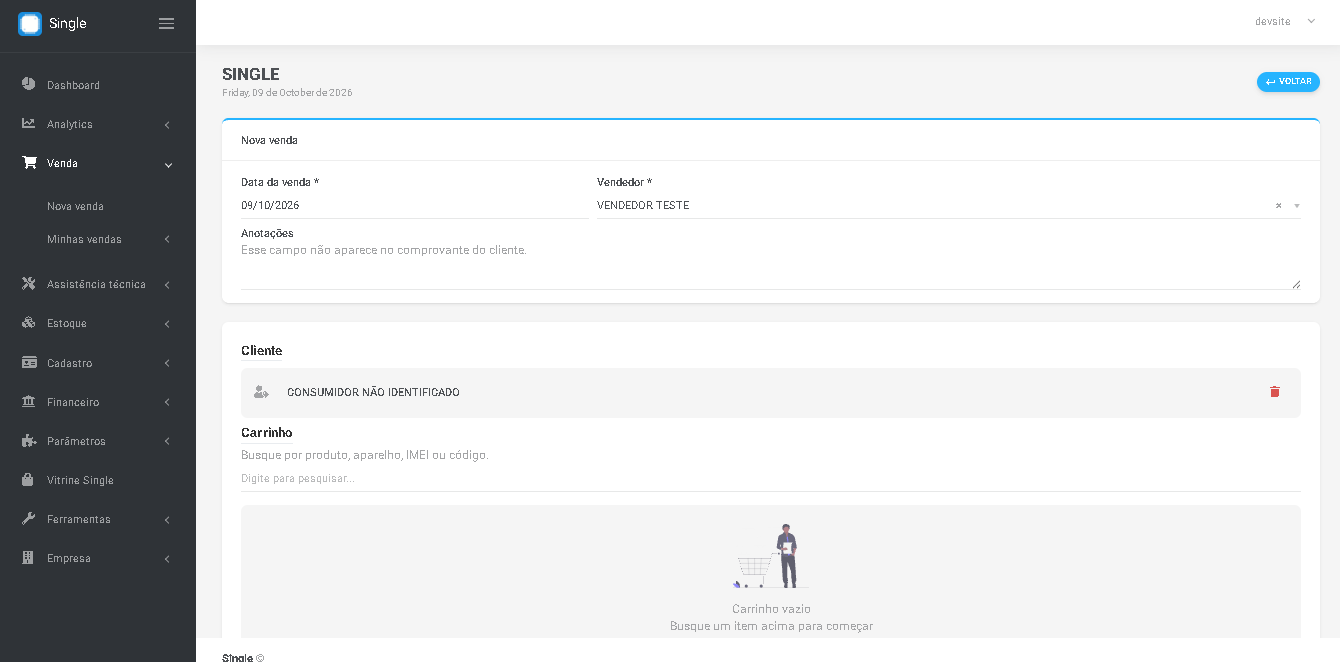Click the Parâmetros puzzle piece icon
The width and height of the screenshot is (1340, 662).
(x=29, y=440)
